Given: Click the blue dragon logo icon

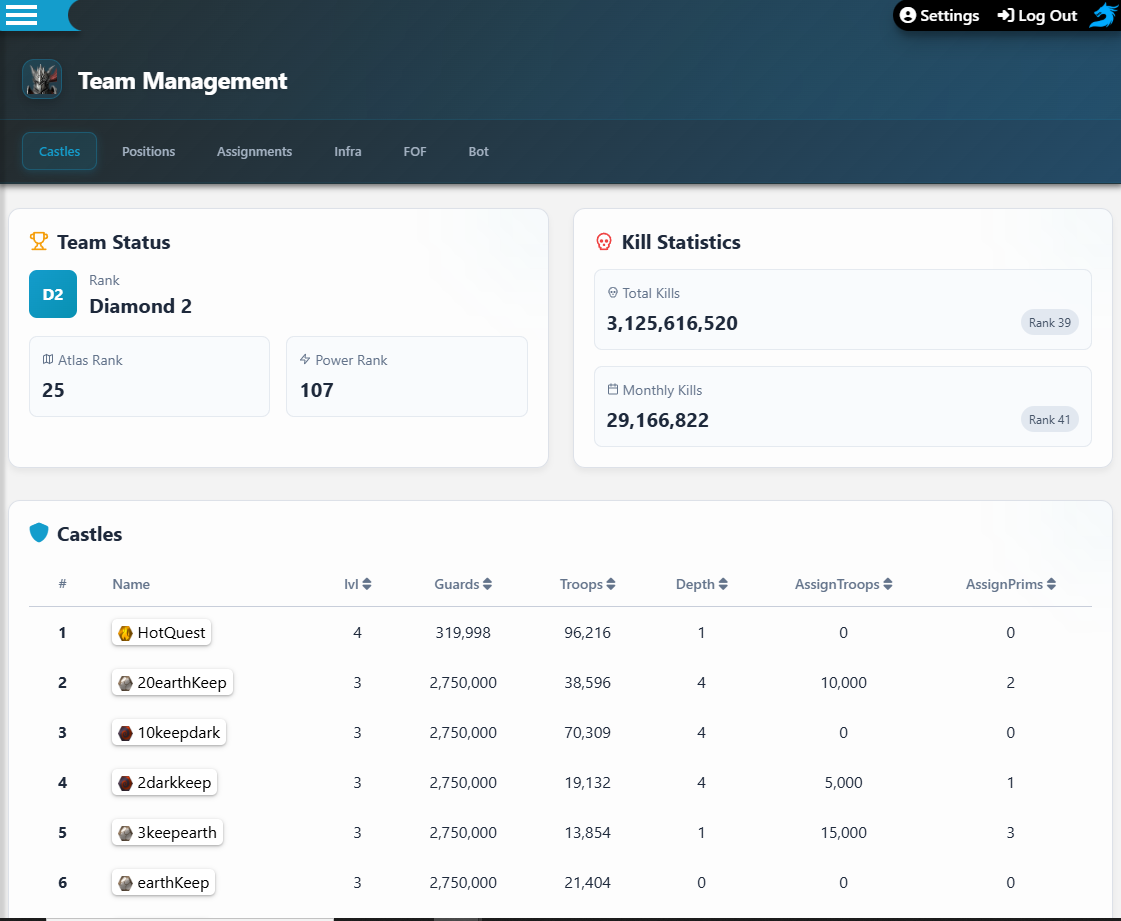Looking at the screenshot, I should tap(1103, 16).
